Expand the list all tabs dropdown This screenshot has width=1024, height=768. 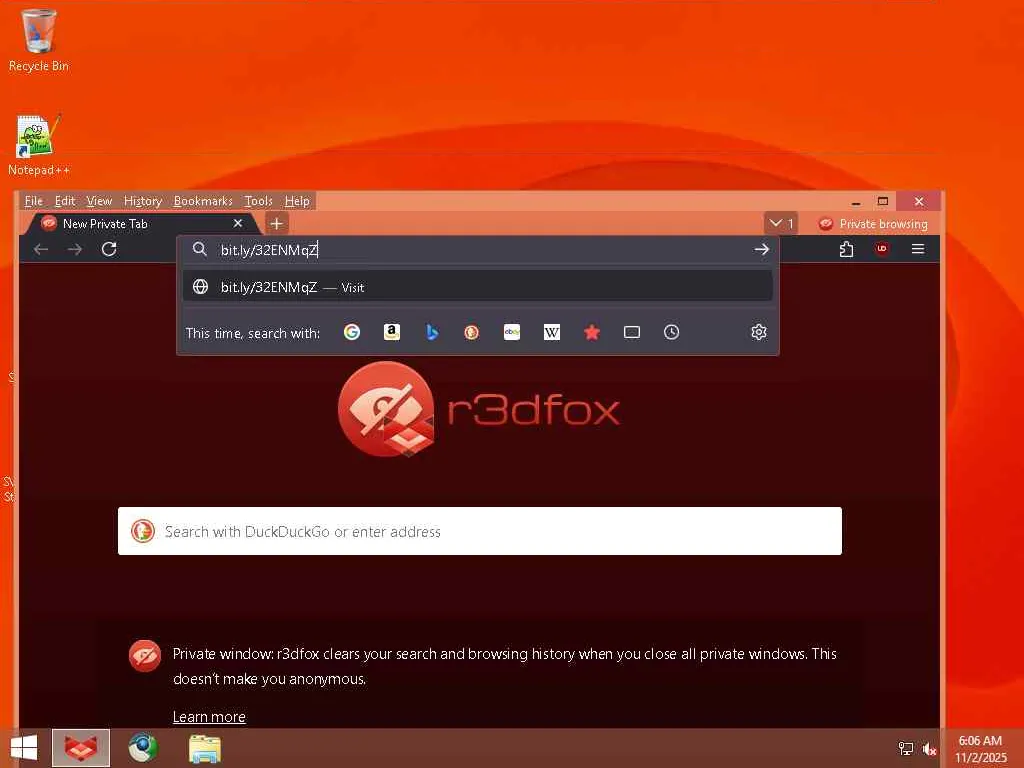pos(781,223)
